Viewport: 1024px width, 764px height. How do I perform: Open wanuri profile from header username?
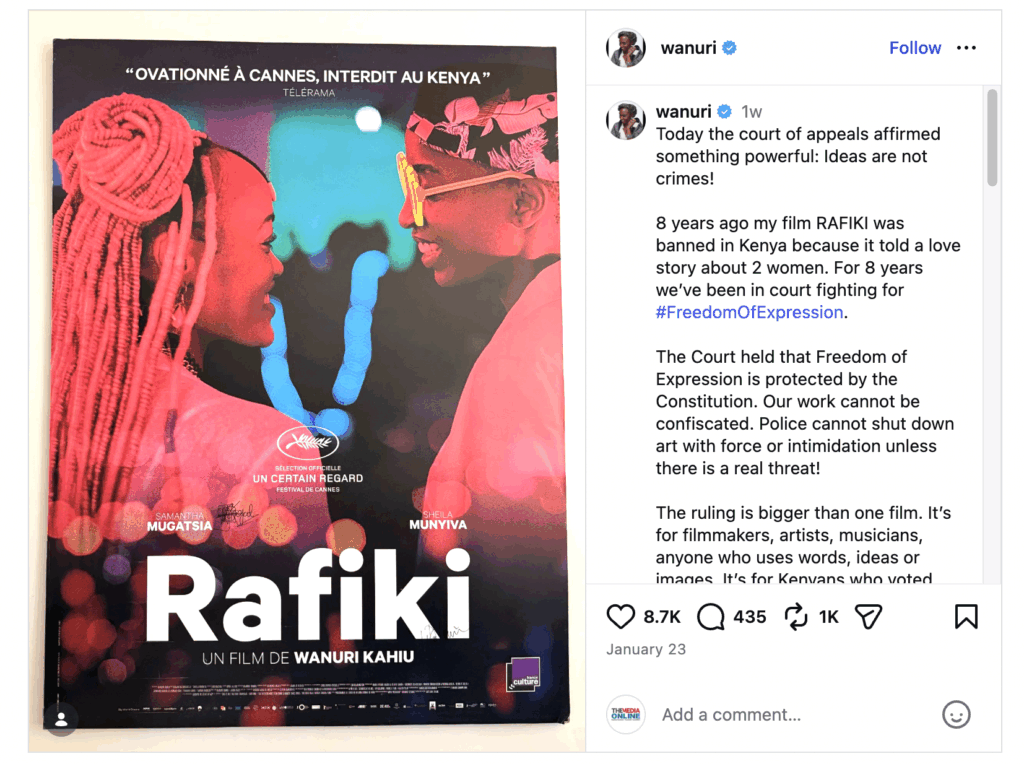click(x=688, y=48)
